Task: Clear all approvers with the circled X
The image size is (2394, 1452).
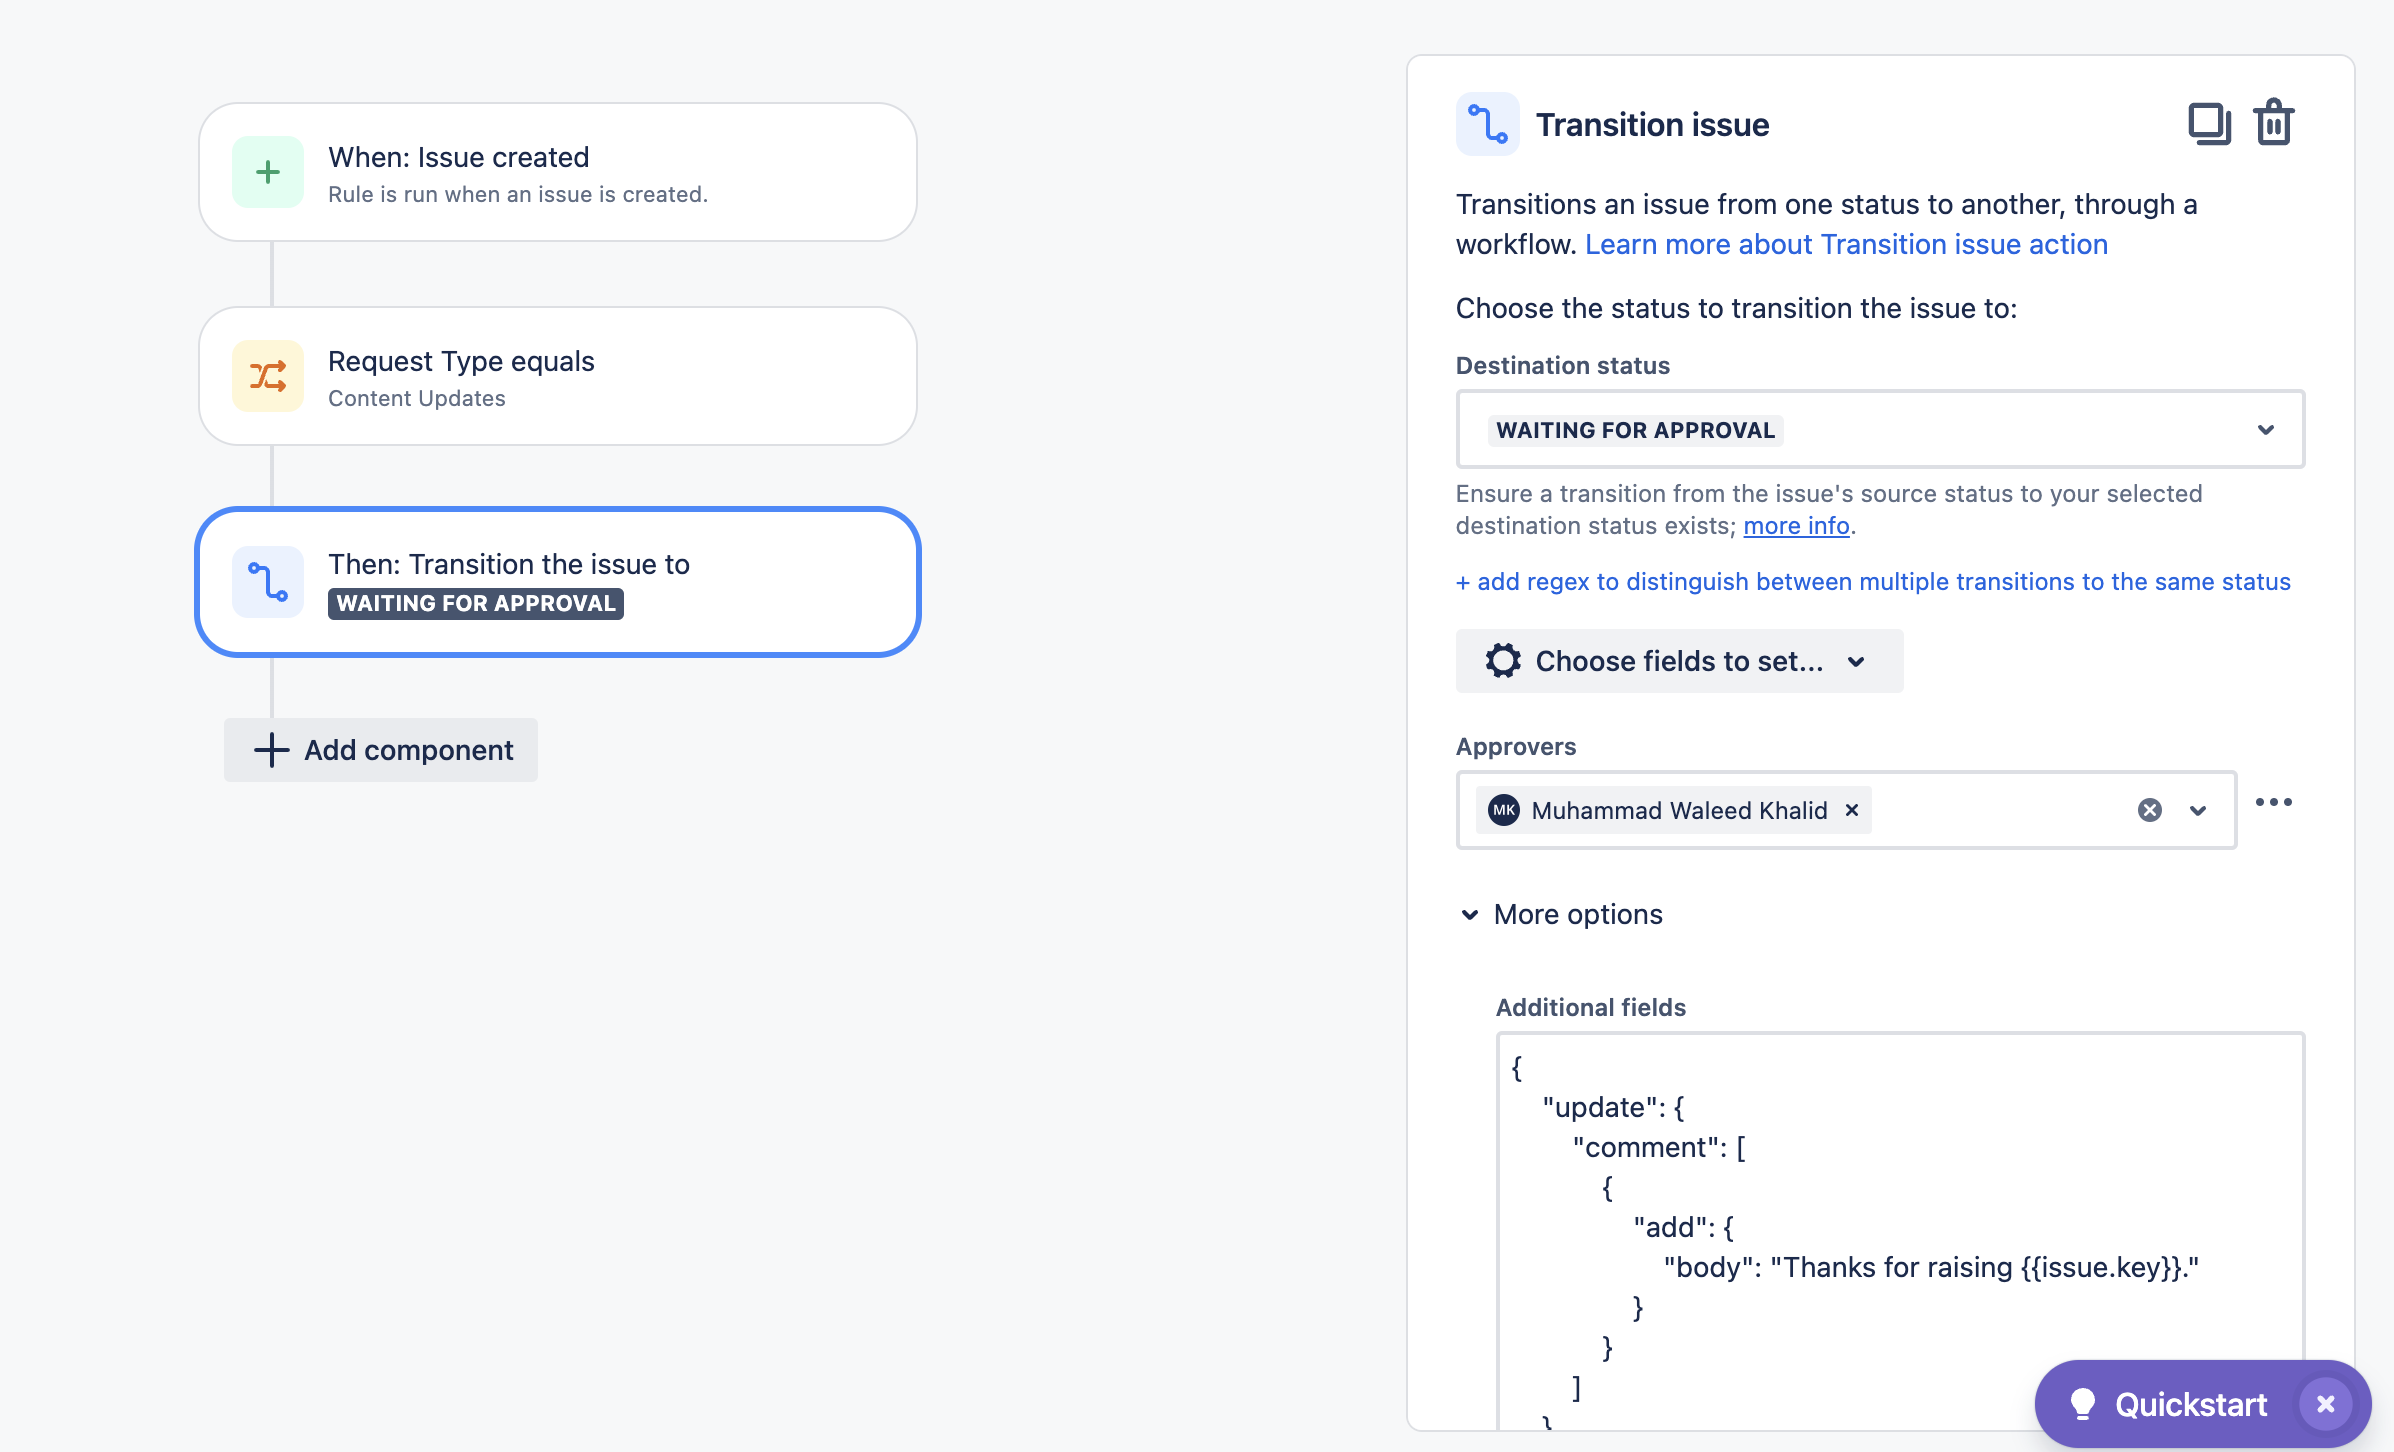Action: tap(2150, 810)
